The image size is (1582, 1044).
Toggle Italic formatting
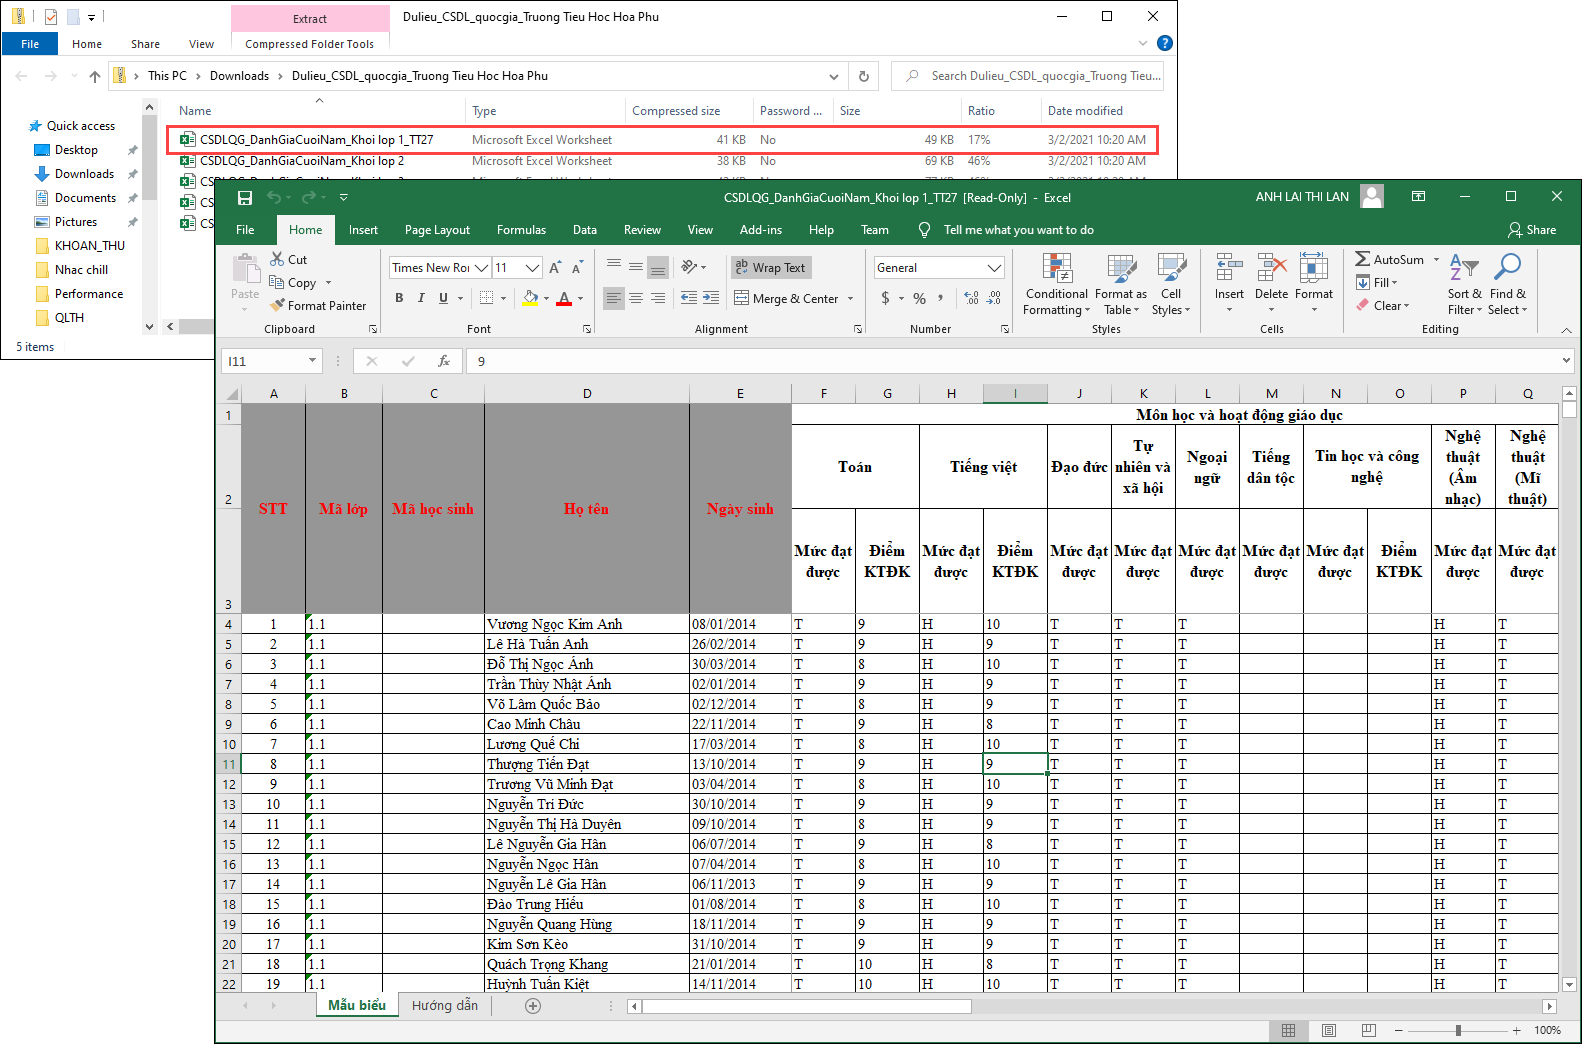(421, 298)
